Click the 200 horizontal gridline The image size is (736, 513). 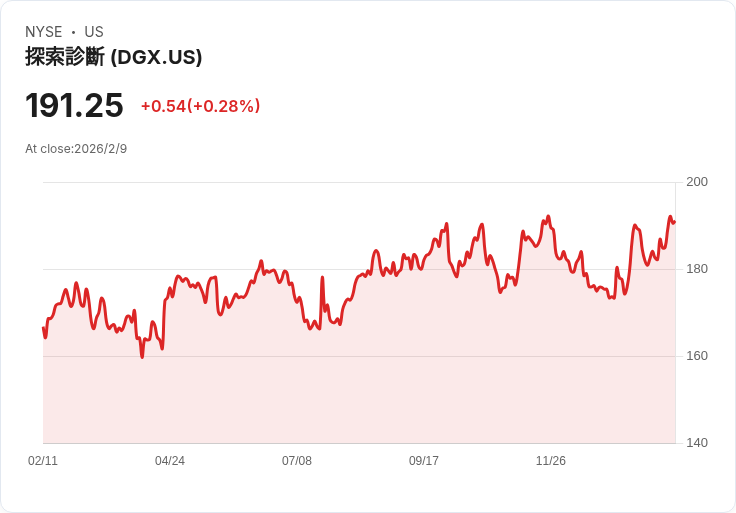click(x=359, y=182)
